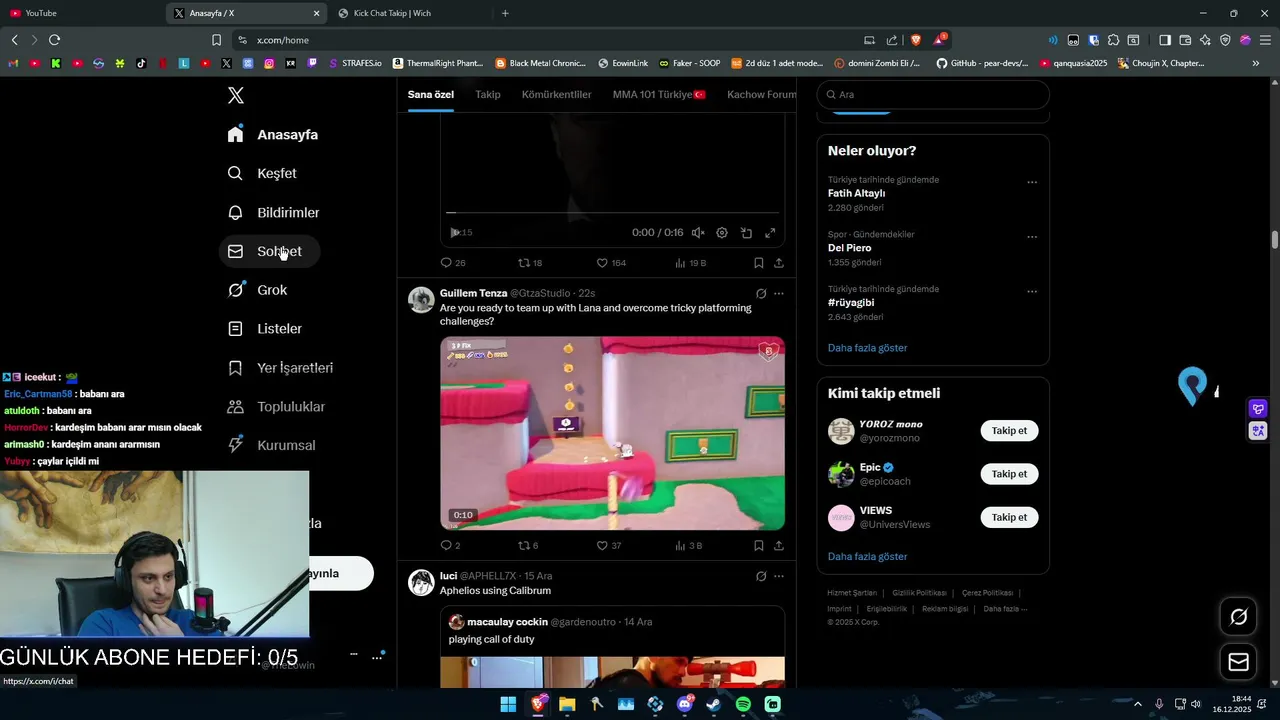Open more options for Fatih Altaylı trend
This screenshot has height=720, width=1280.
[1032, 182]
